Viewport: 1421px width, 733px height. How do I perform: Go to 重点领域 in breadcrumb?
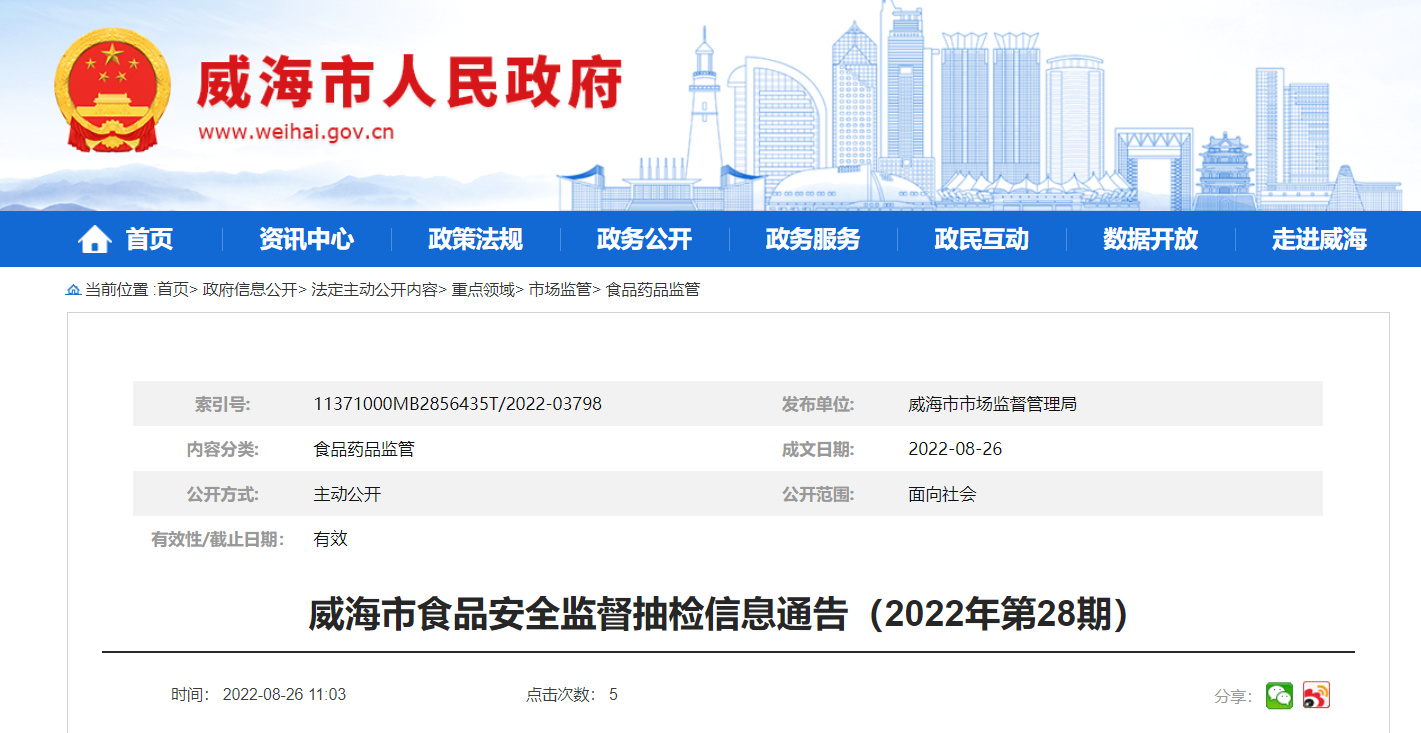coord(482,290)
